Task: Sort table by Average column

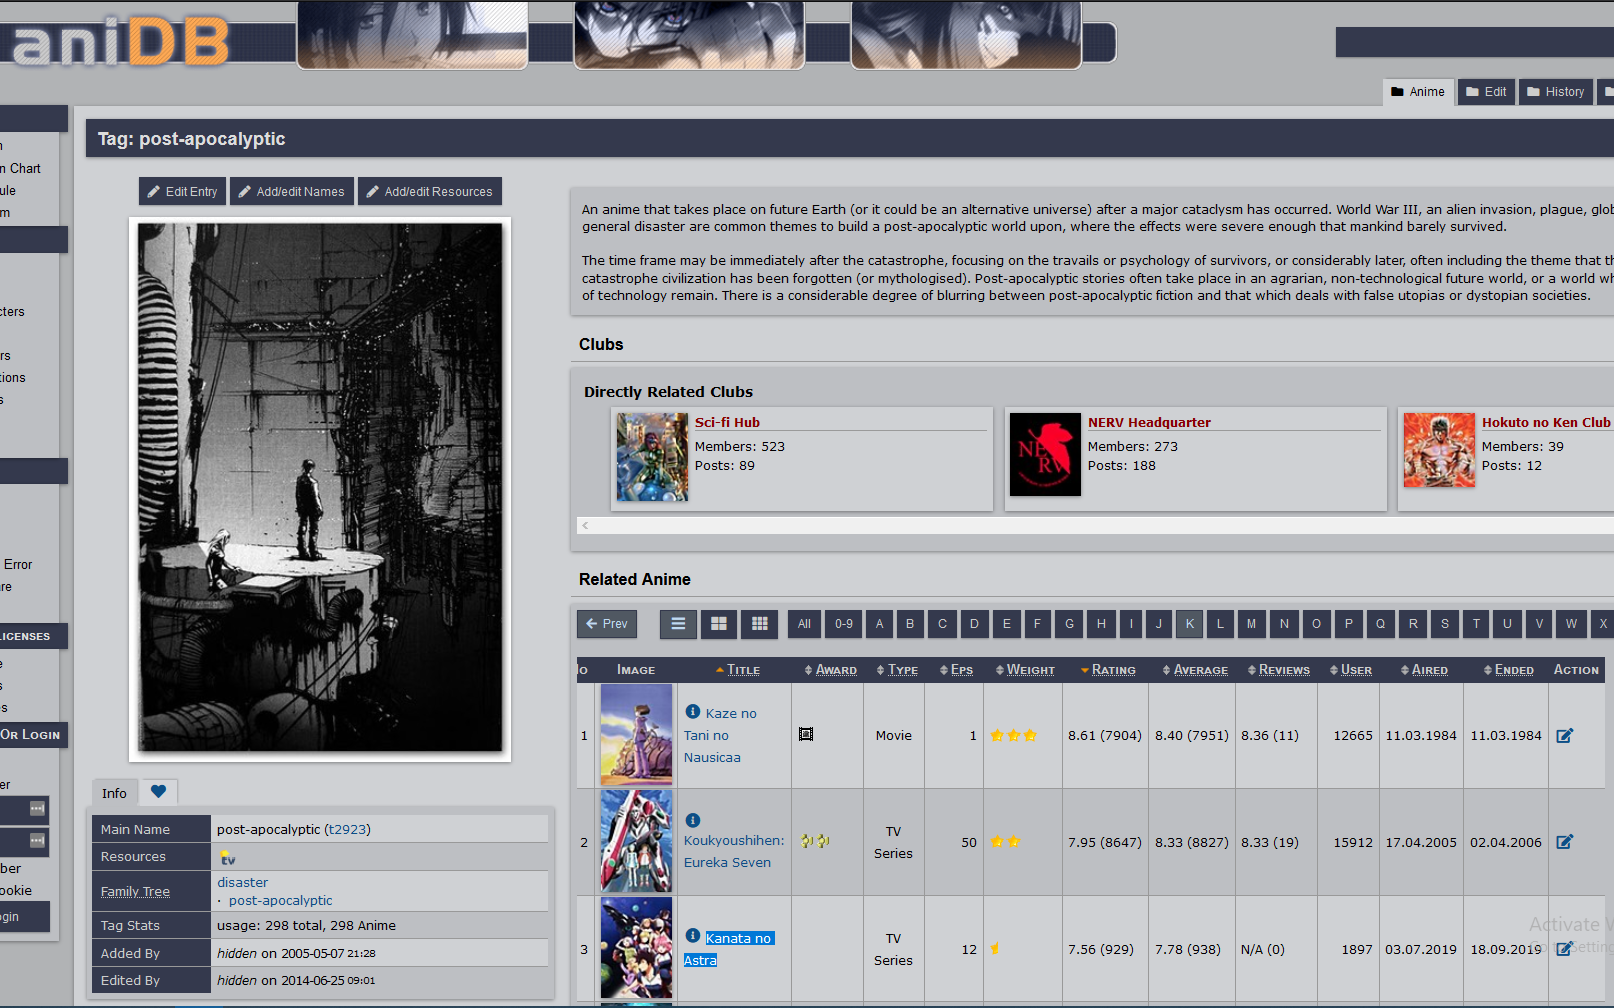Action: [x=1200, y=670]
